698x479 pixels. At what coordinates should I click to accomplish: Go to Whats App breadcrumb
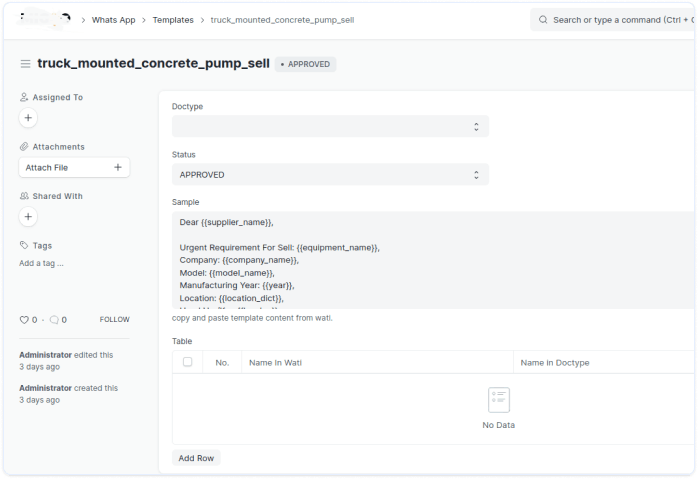point(113,19)
